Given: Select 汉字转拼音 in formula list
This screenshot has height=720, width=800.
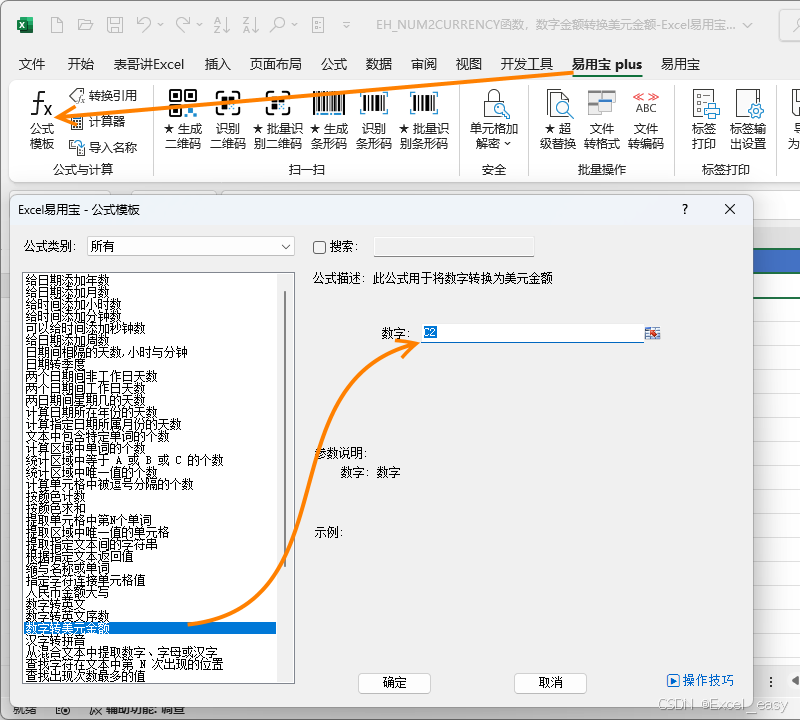Looking at the screenshot, I should point(55,640).
